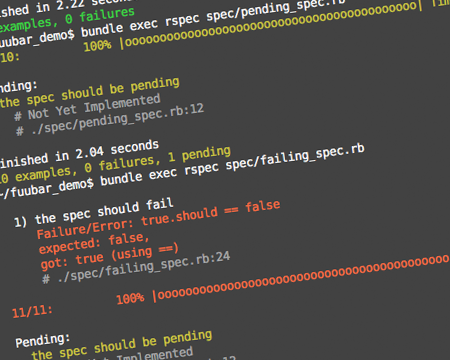
Task: Click the prompt "~/fuubar_demo$"
Action: (x=47, y=189)
